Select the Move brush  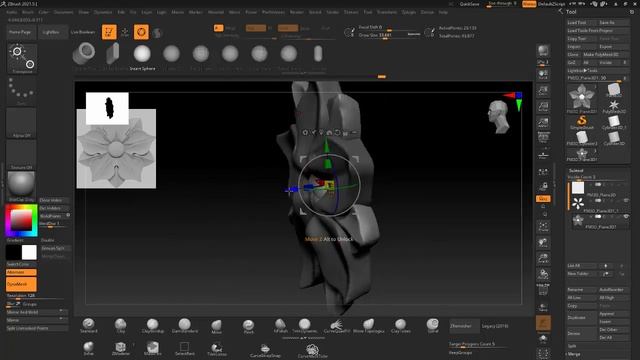click(216, 326)
